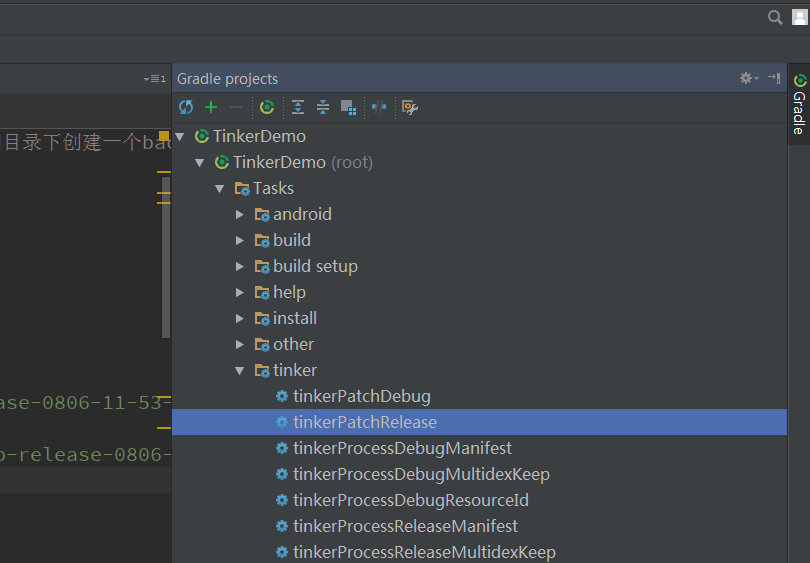The width and height of the screenshot is (810, 563).
Task: Collapse the top-level TinkerDemo node
Action: [x=180, y=136]
